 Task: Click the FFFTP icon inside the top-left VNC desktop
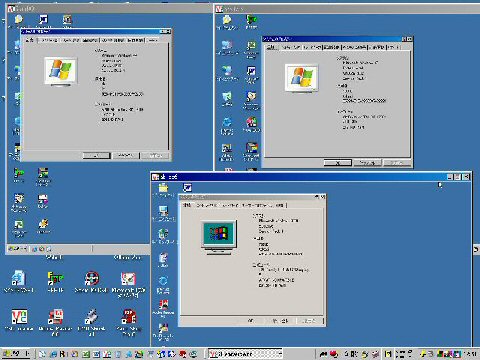point(19,174)
